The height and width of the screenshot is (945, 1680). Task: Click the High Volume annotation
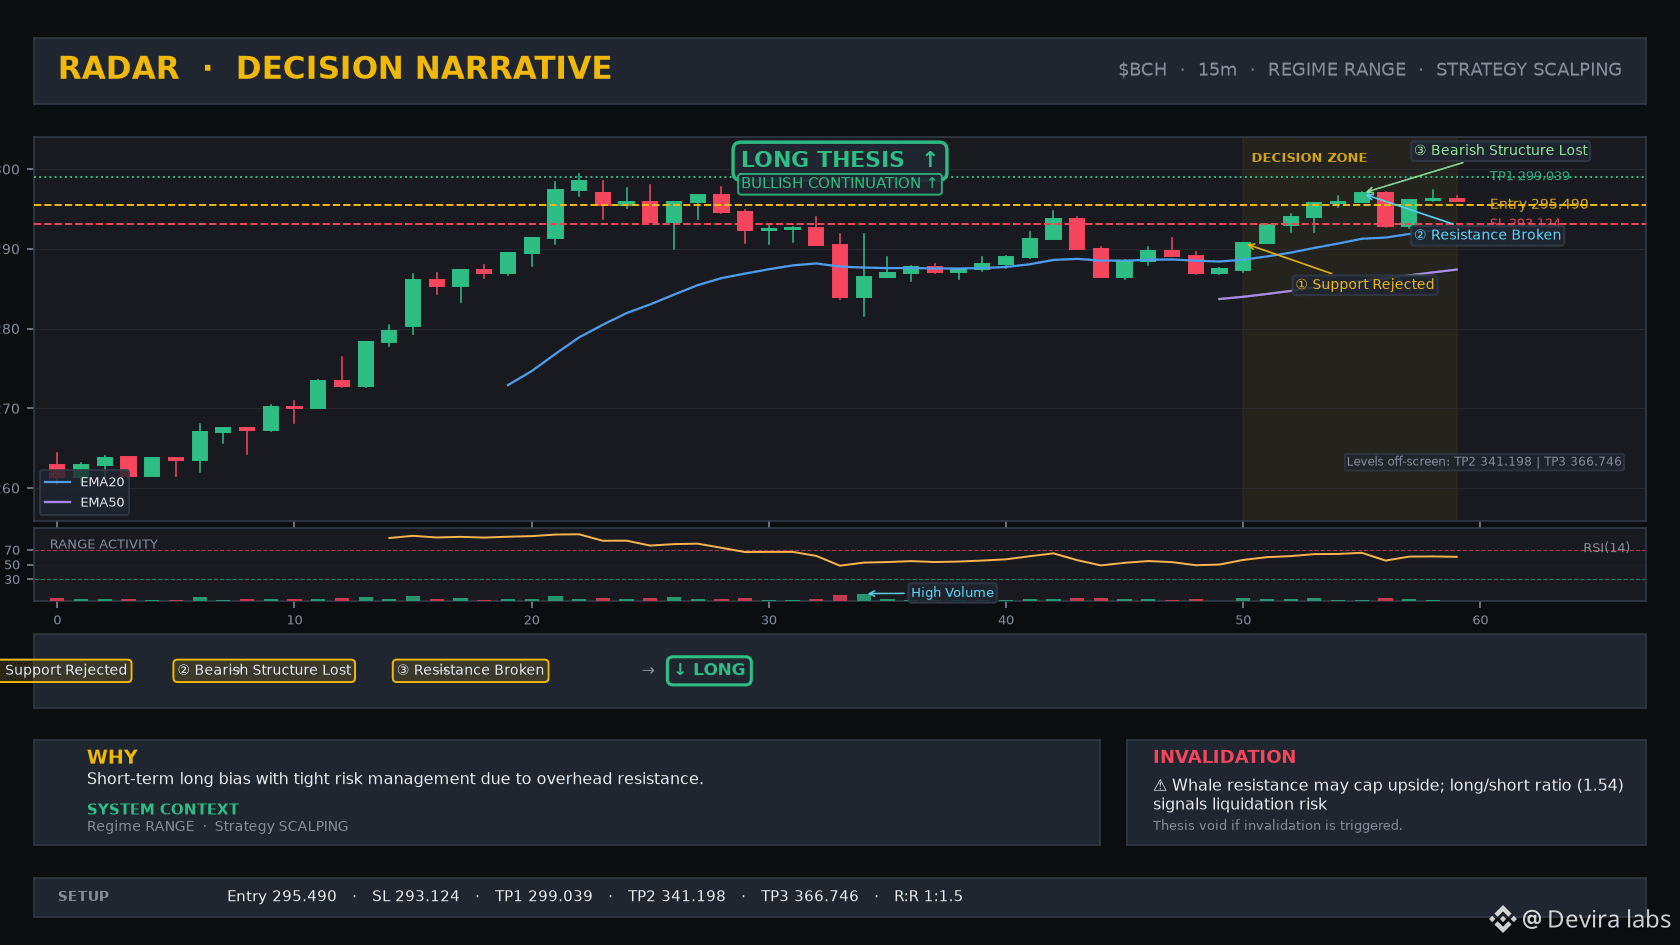(952, 592)
